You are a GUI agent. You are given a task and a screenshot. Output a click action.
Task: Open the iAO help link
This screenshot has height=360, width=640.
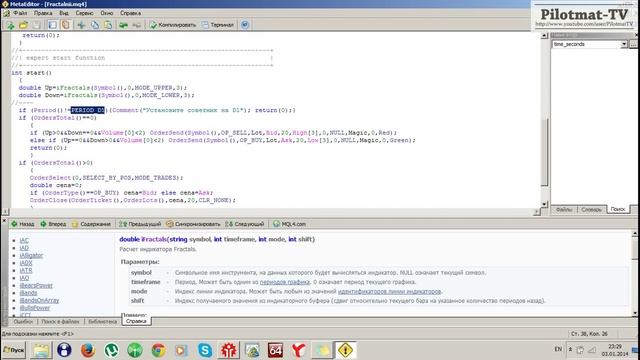click(24, 278)
